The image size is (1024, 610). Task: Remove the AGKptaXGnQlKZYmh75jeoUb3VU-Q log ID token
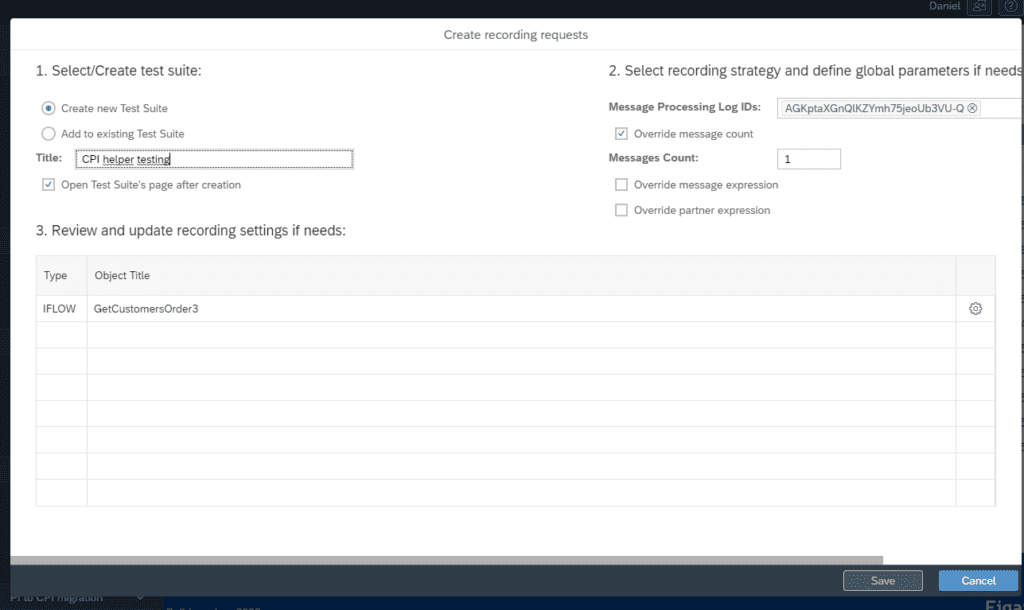click(x=972, y=108)
